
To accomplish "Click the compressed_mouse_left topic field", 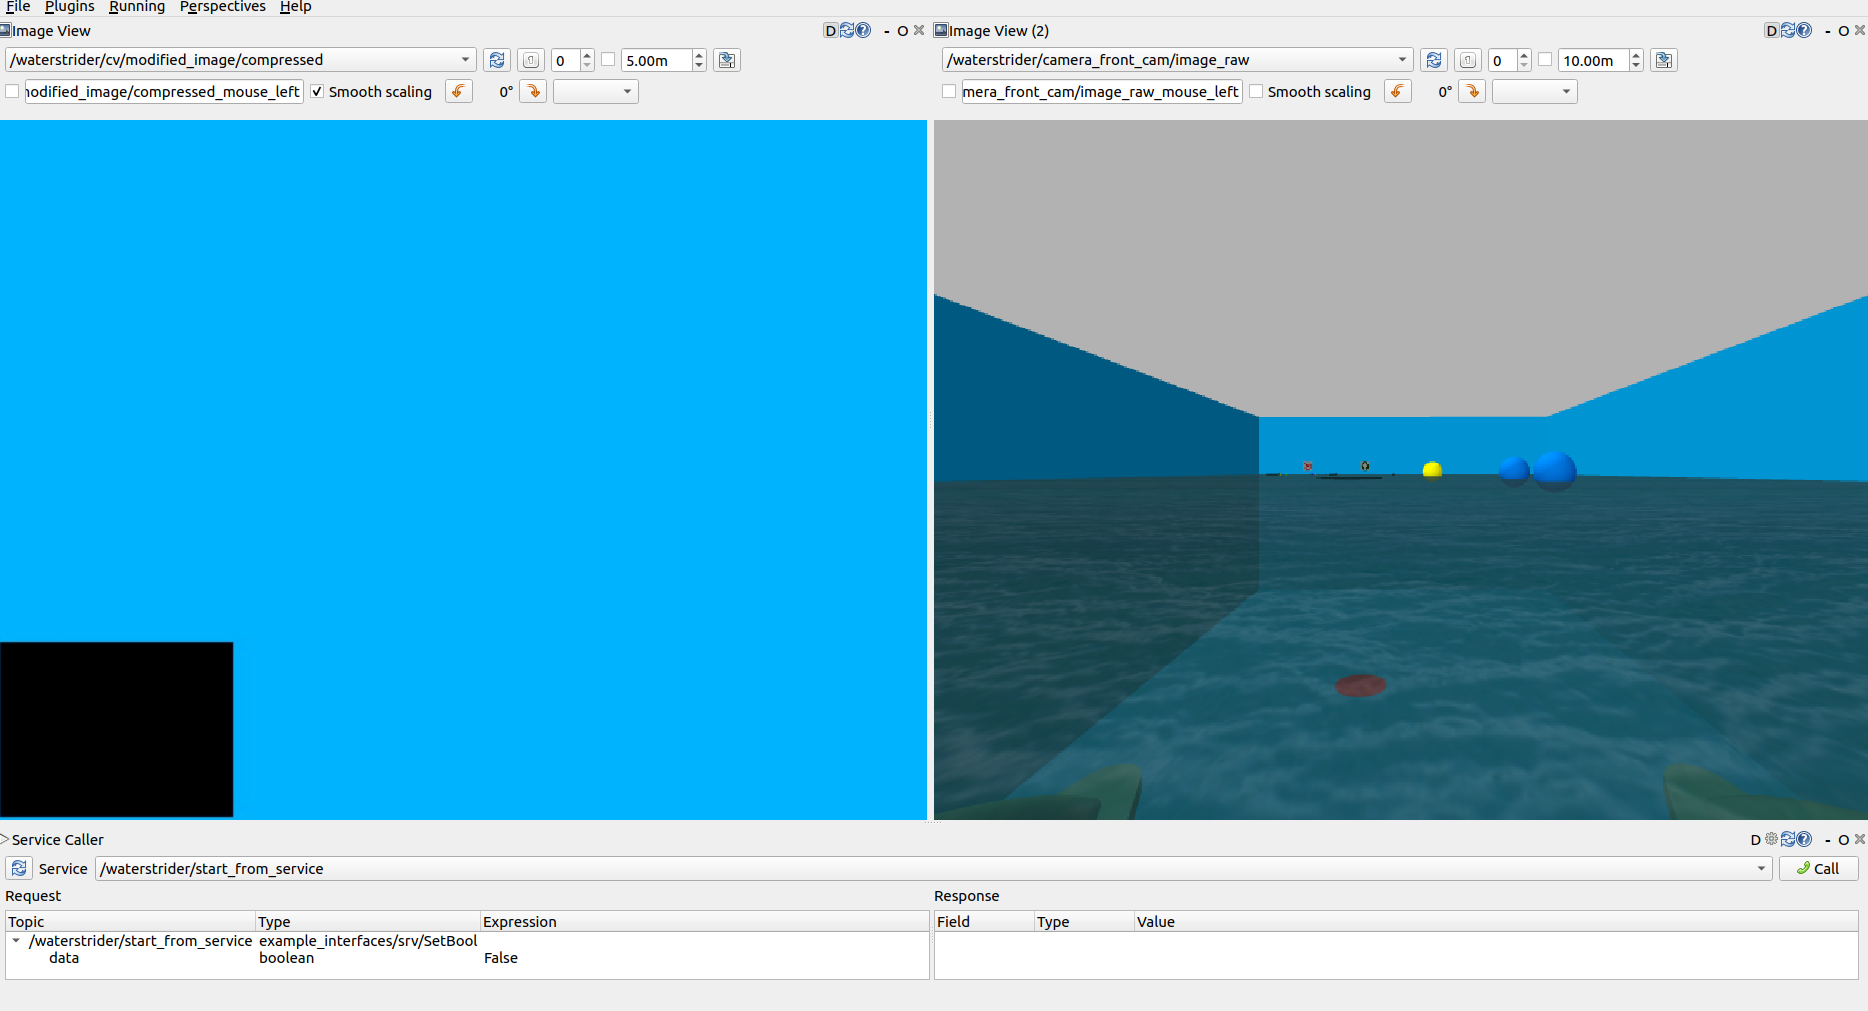I will click(x=164, y=91).
